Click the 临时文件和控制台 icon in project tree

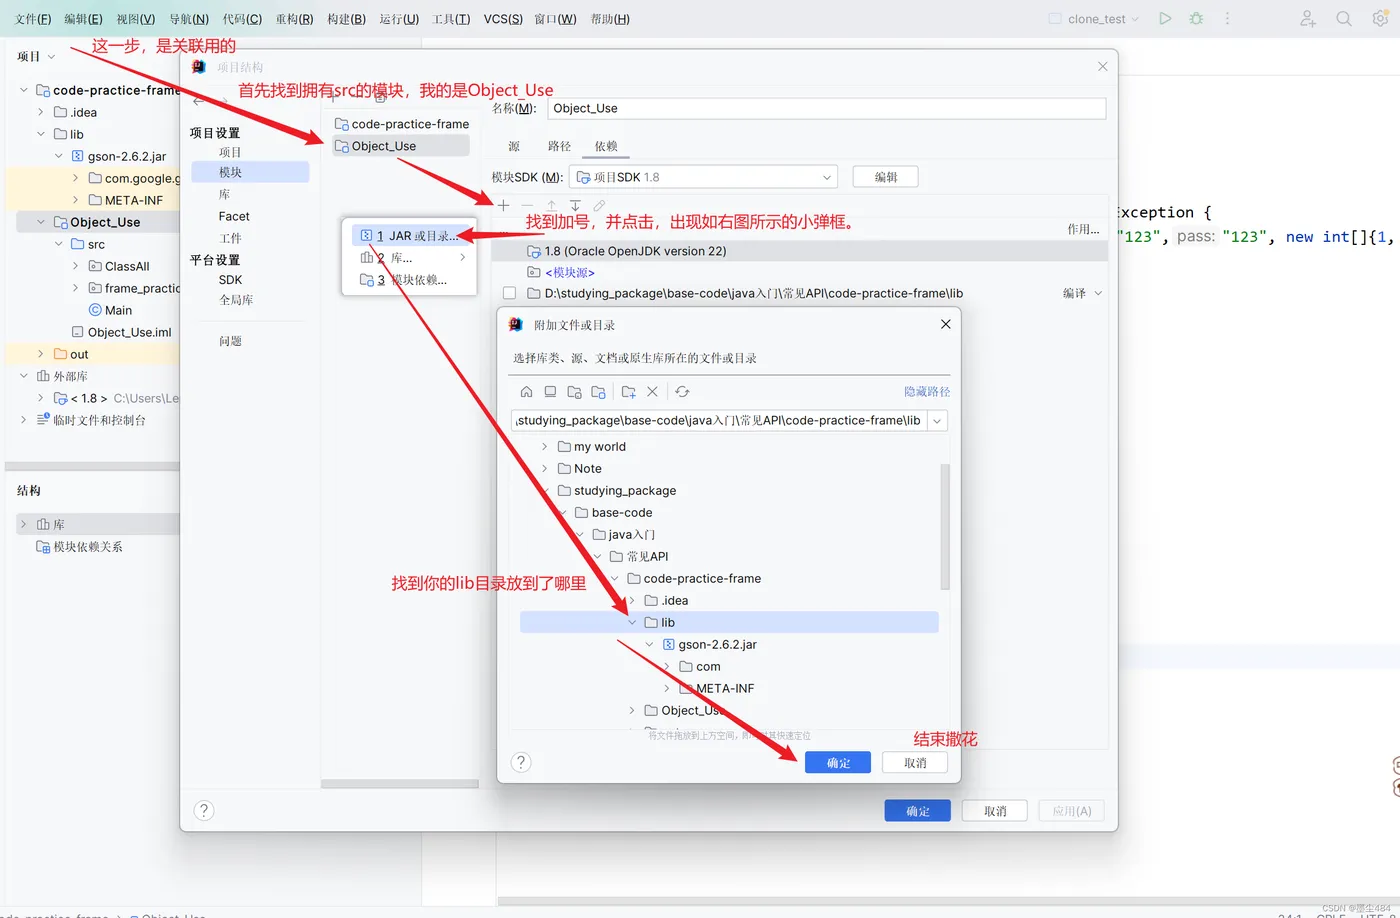pos(43,420)
